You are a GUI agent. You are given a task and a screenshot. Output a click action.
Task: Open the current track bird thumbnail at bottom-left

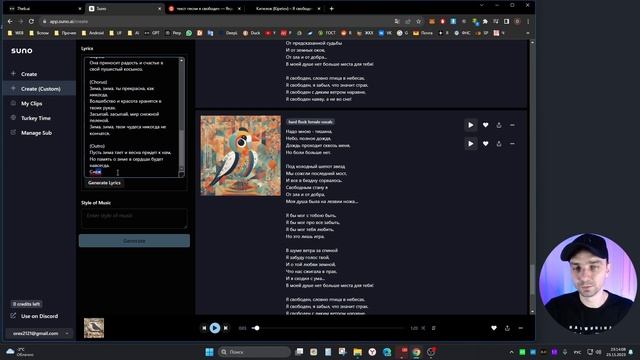click(94, 328)
